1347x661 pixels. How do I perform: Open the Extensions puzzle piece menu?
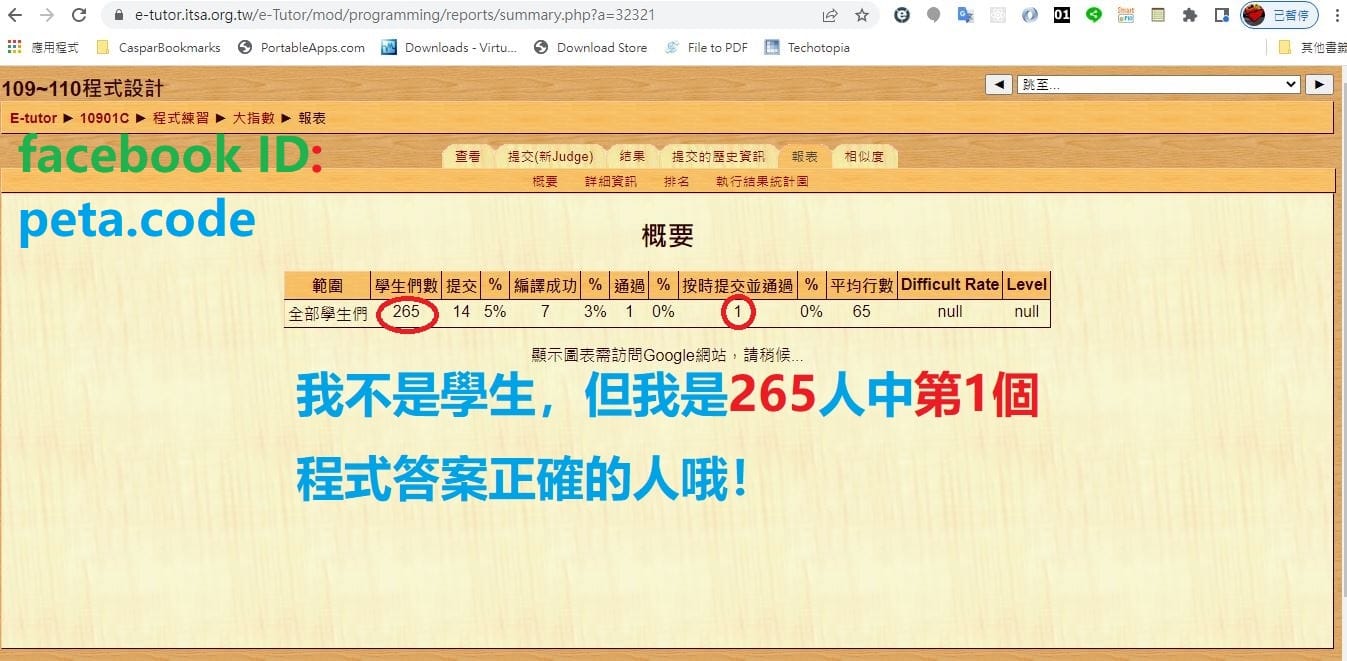(x=1189, y=16)
